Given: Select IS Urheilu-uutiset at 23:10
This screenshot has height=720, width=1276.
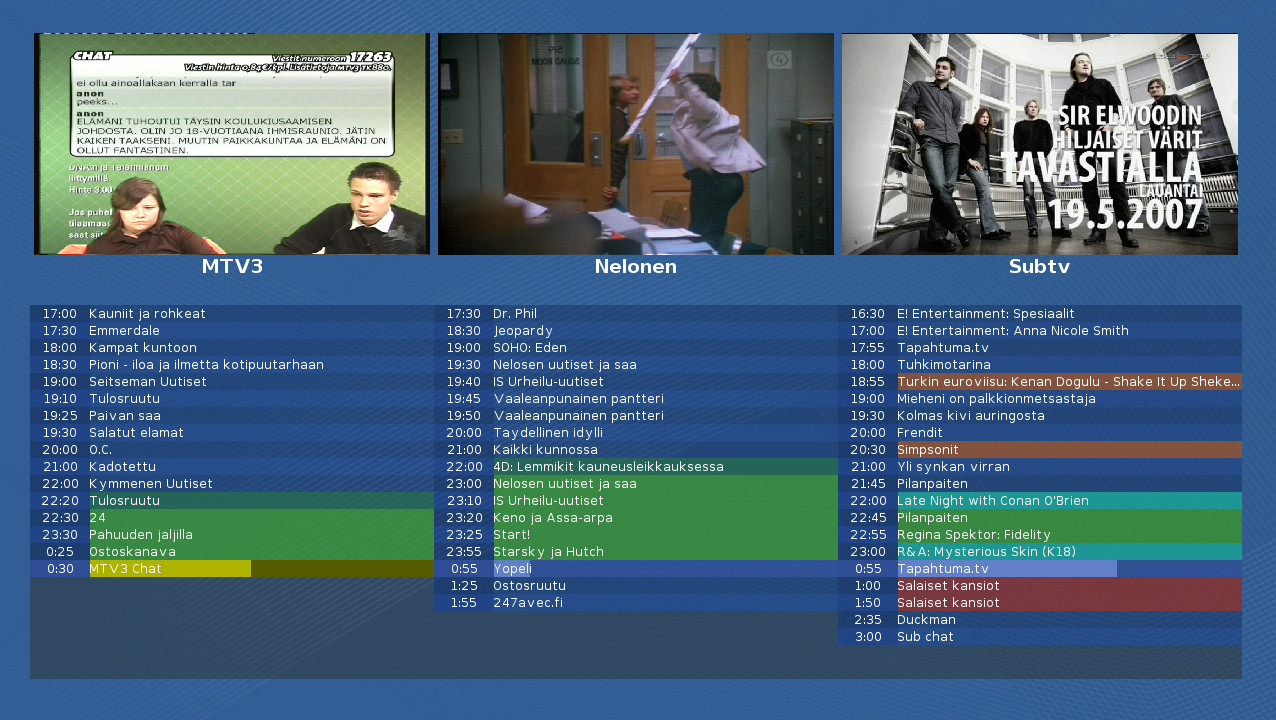Looking at the screenshot, I should coord(636,501).
